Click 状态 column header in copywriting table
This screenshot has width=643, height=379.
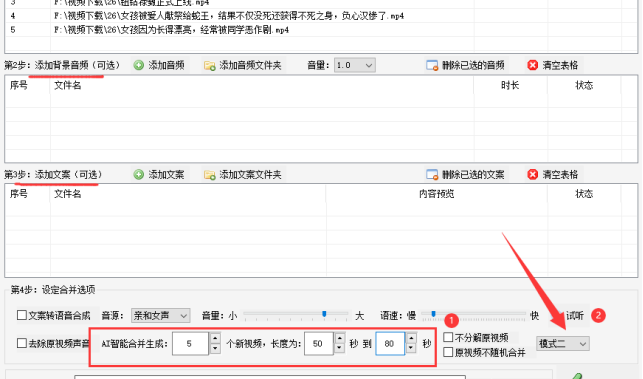pyautogui.click(x=584, y=194)
